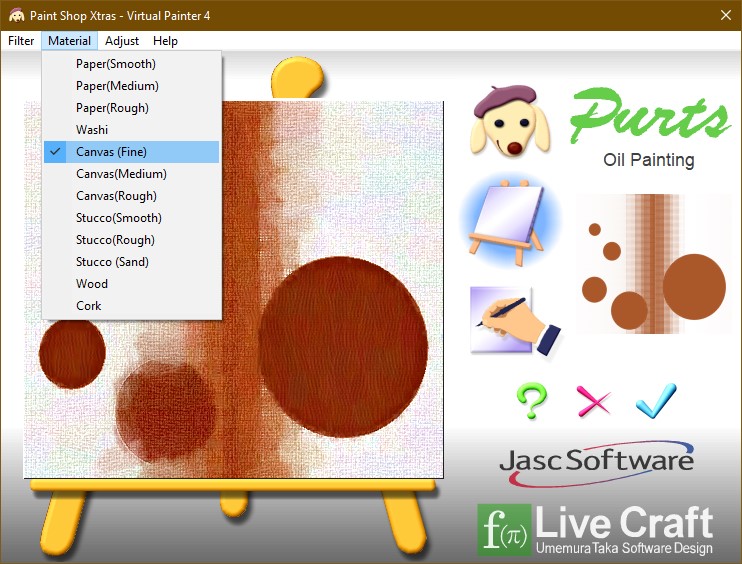The height and width of the screenshot is (564, 742).
Task: Click the Jasc Software logo
Action: tap(596, 464)
